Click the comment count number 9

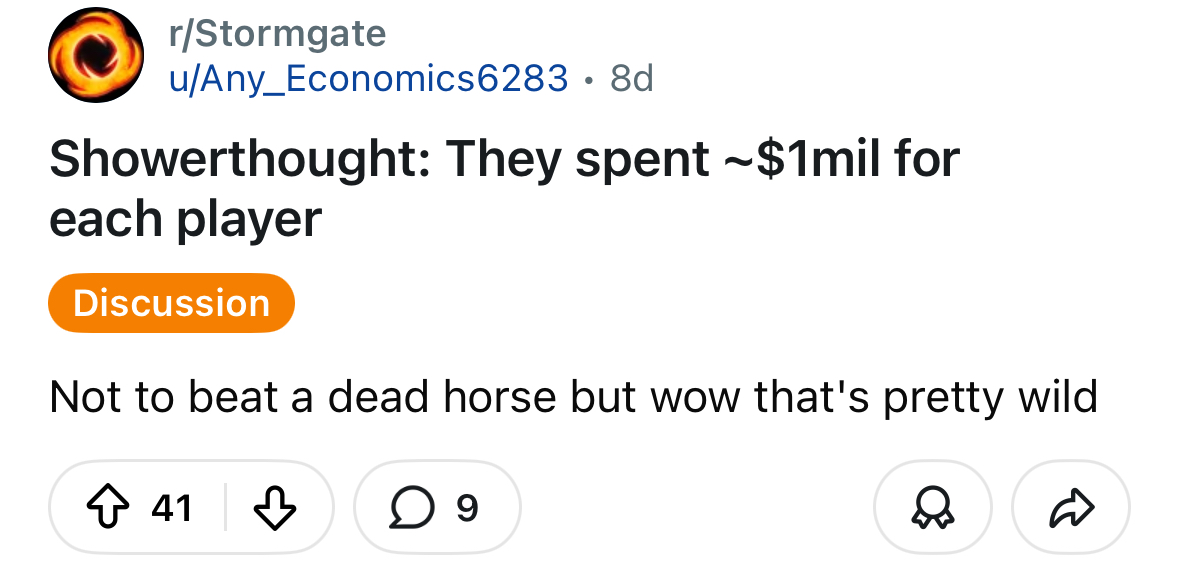[467, 508]
